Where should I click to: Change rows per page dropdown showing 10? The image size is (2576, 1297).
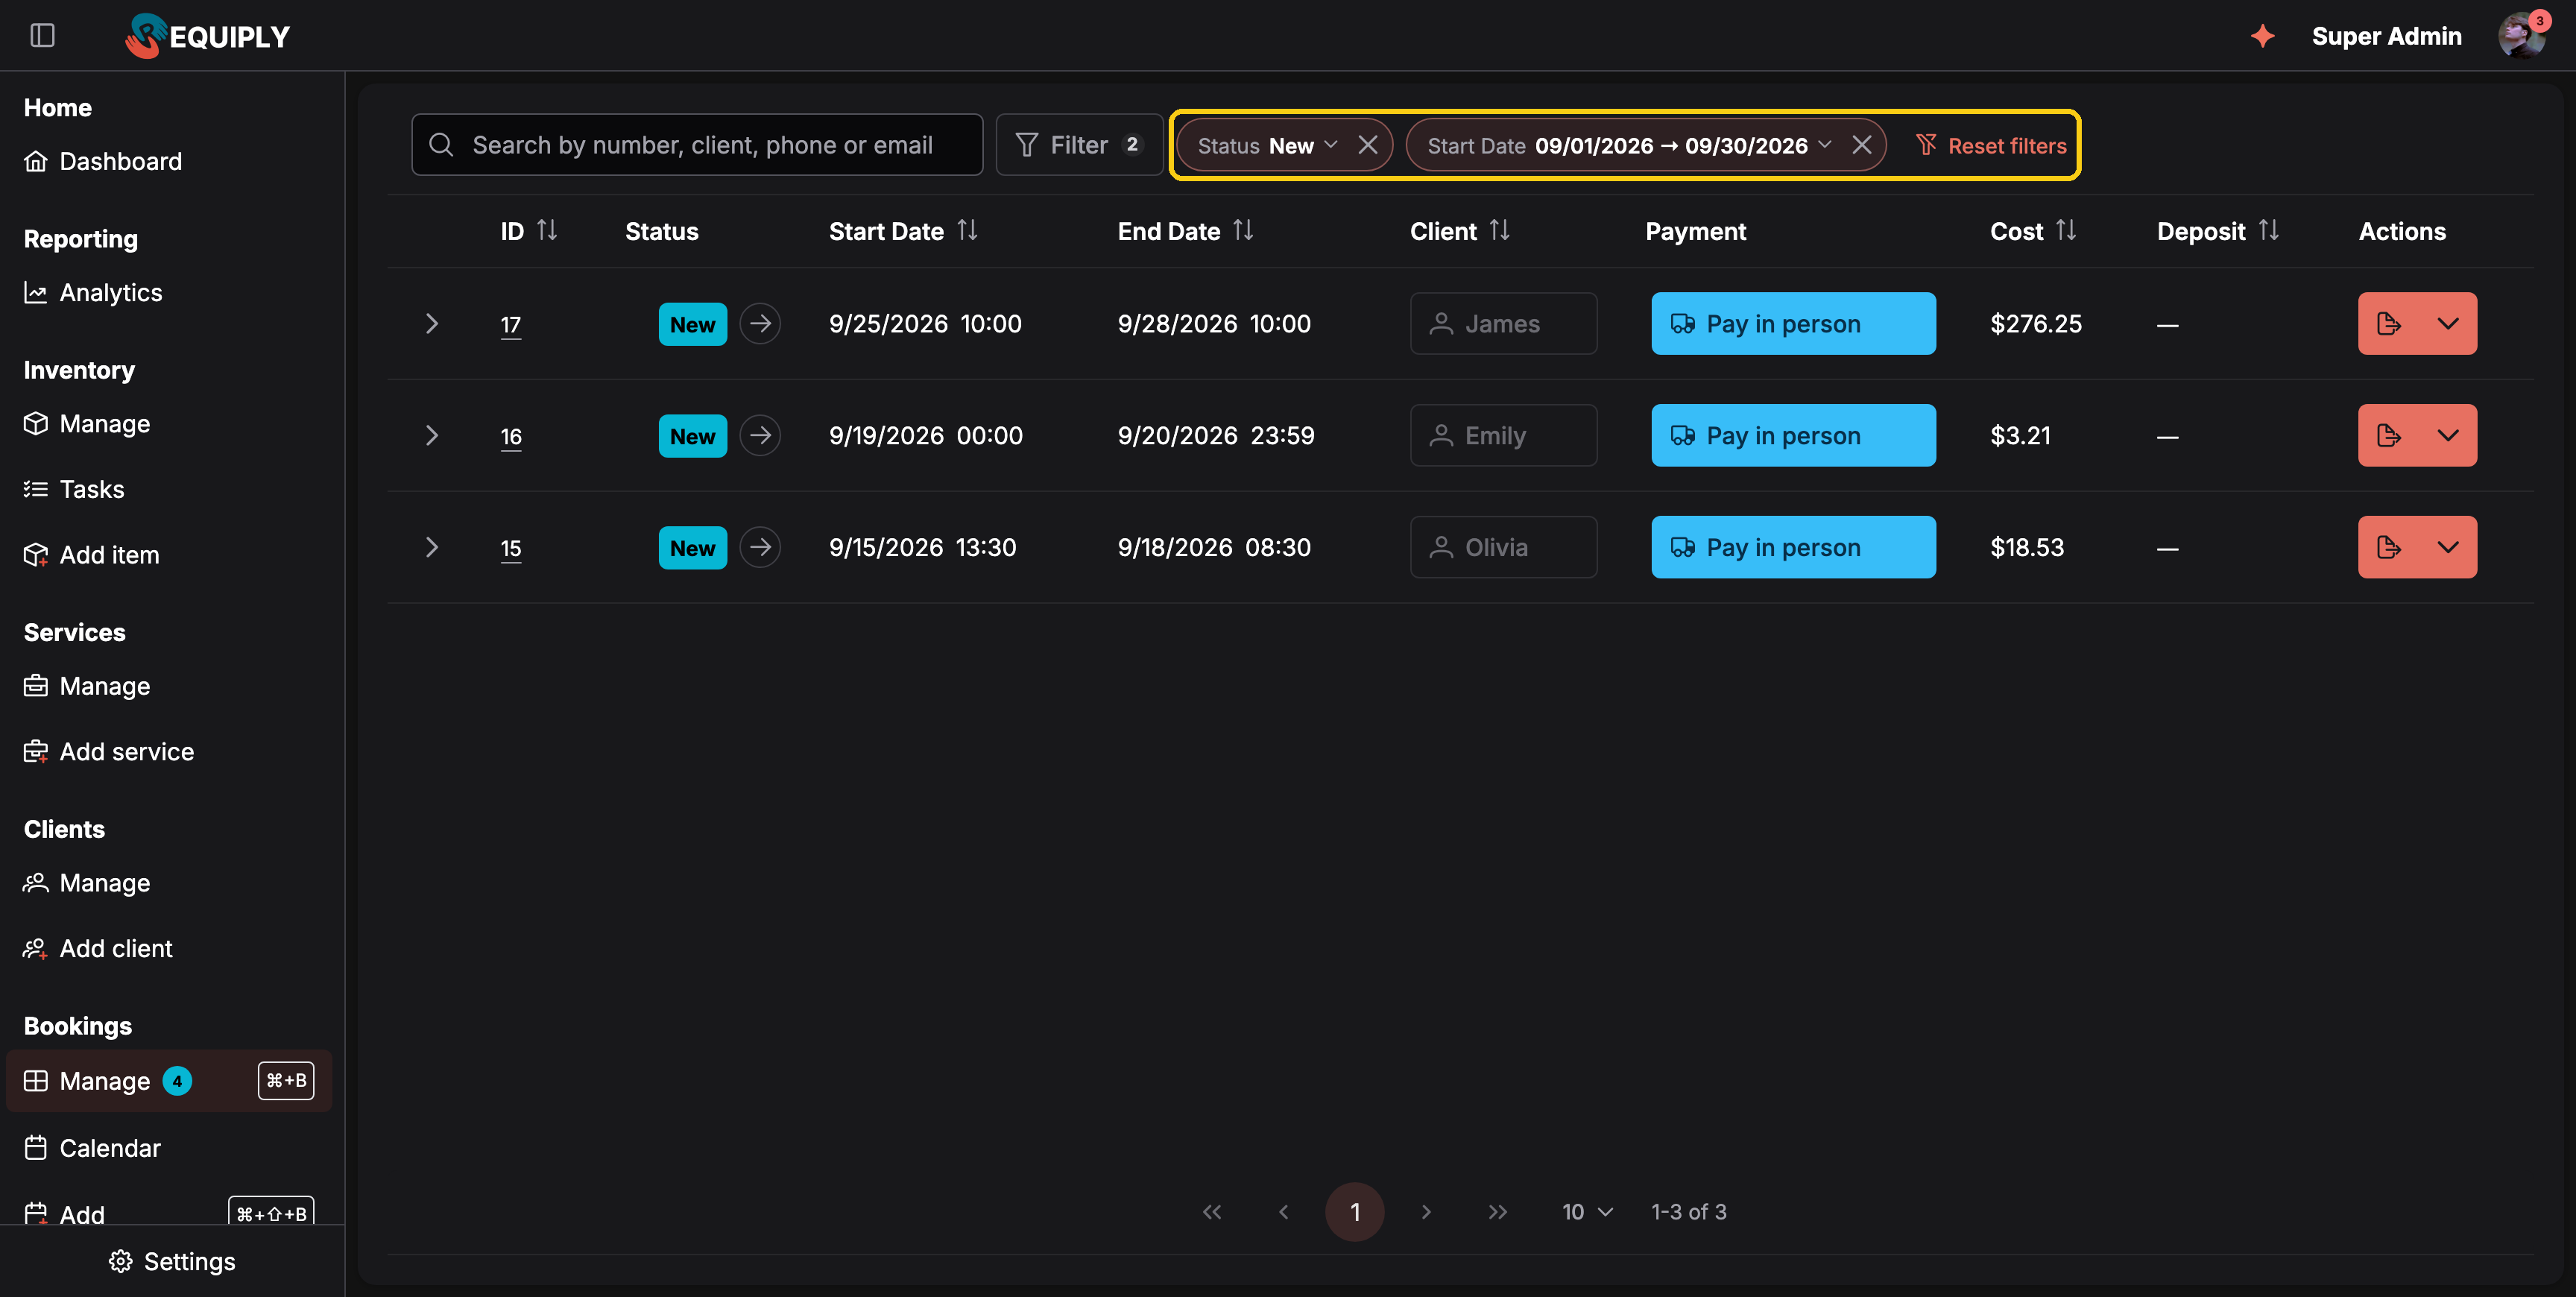[x=1587, y=1212]
